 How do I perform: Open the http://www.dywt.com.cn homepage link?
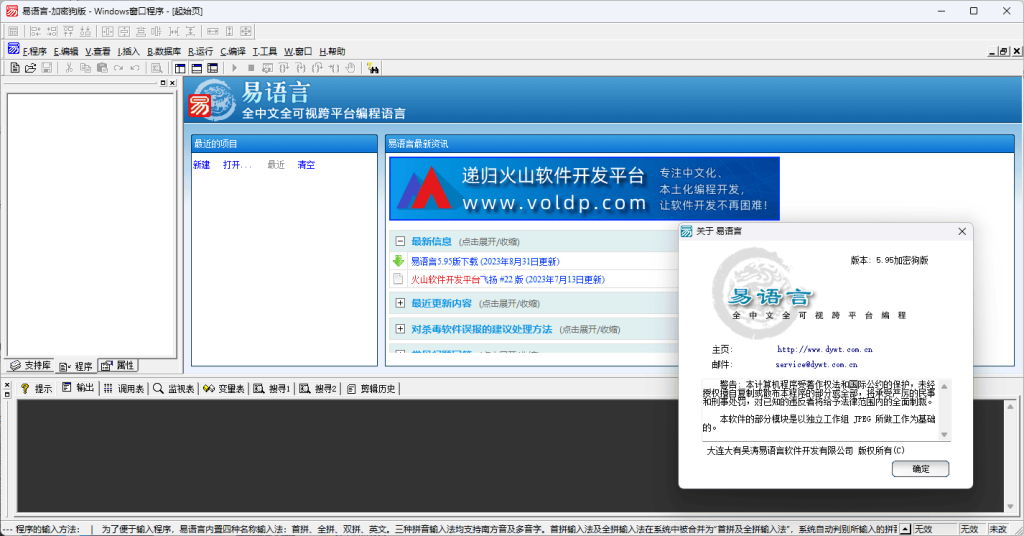(824, 349)
